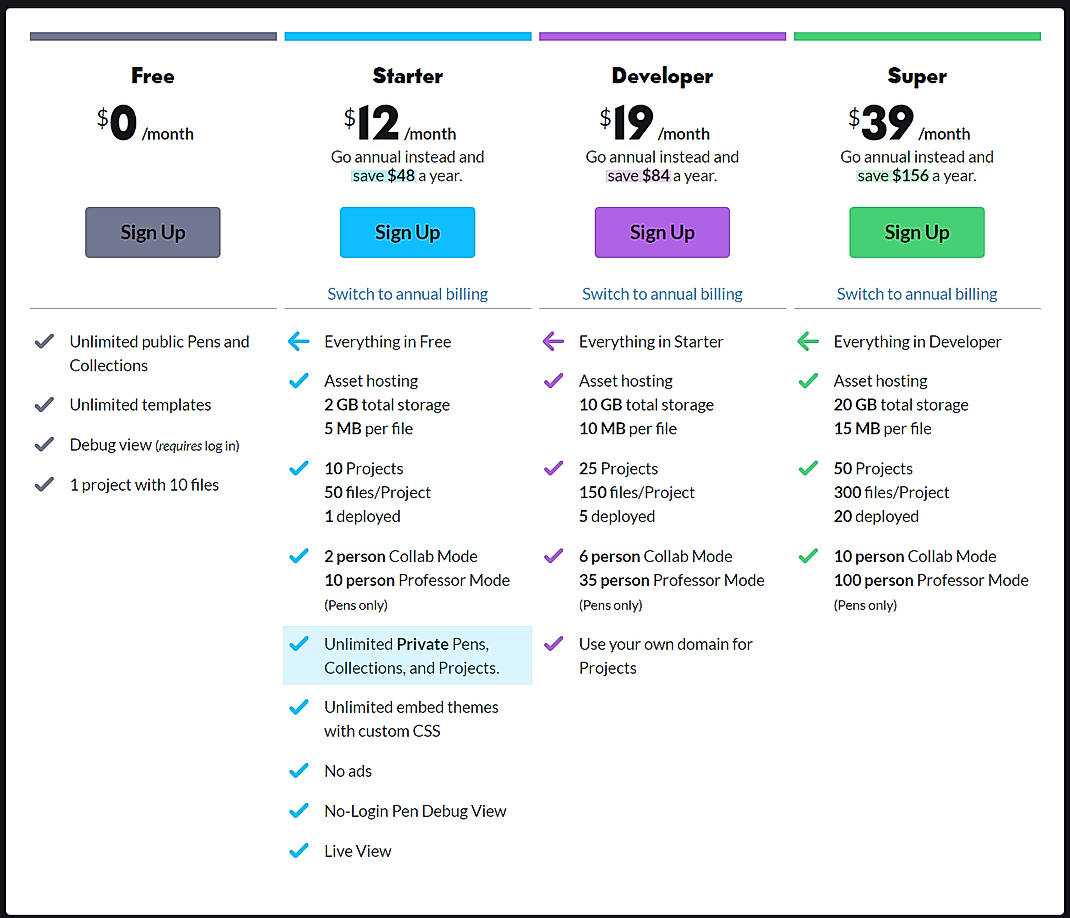The image size is (1070, 918).
Task: Click the checkmark next to Debug view feature
Action: coord(44,444)
